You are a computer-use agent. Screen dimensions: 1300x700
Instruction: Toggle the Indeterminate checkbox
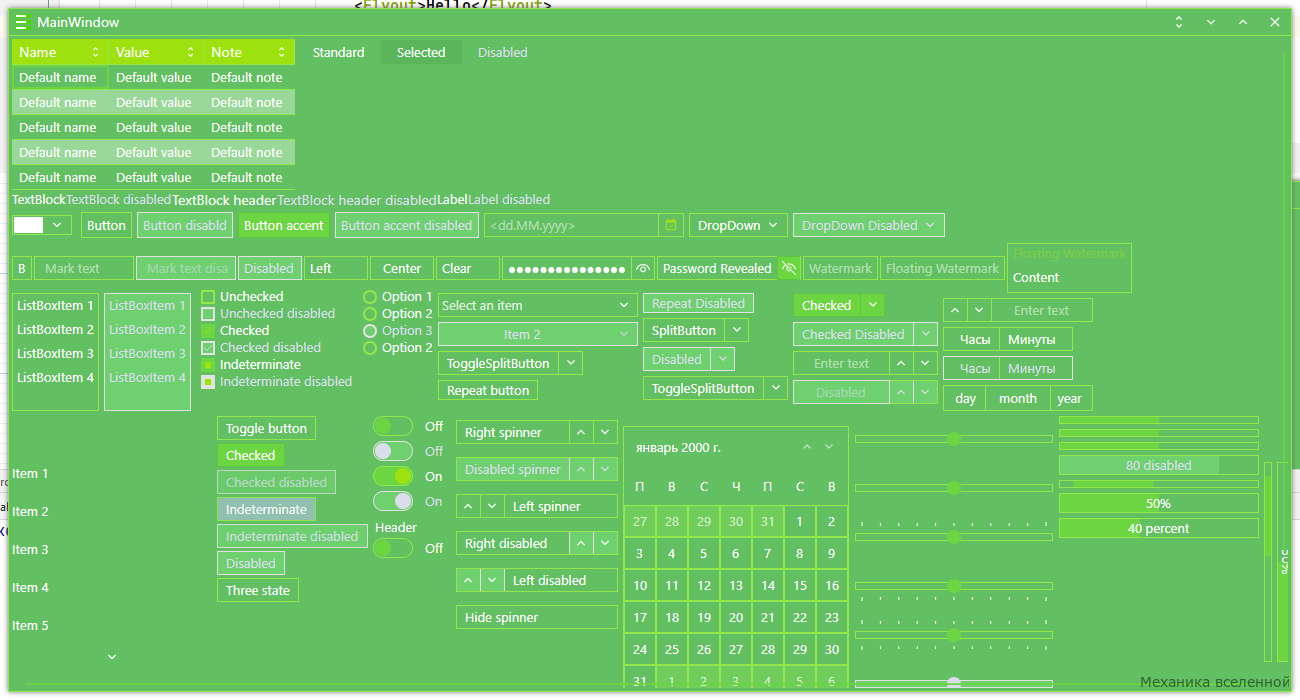(x=208, y=365)
